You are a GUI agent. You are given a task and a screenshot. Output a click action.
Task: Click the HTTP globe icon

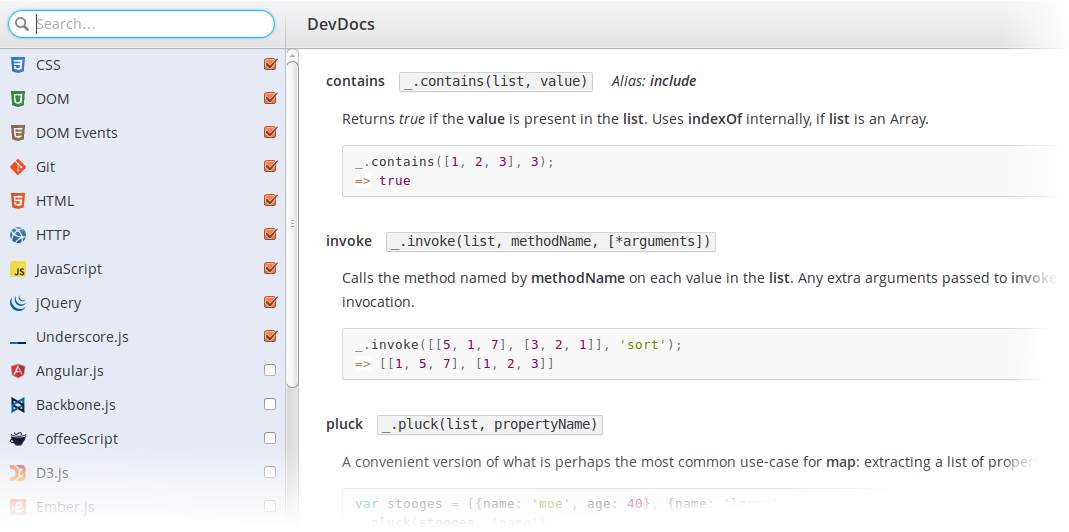coord(17,235)
